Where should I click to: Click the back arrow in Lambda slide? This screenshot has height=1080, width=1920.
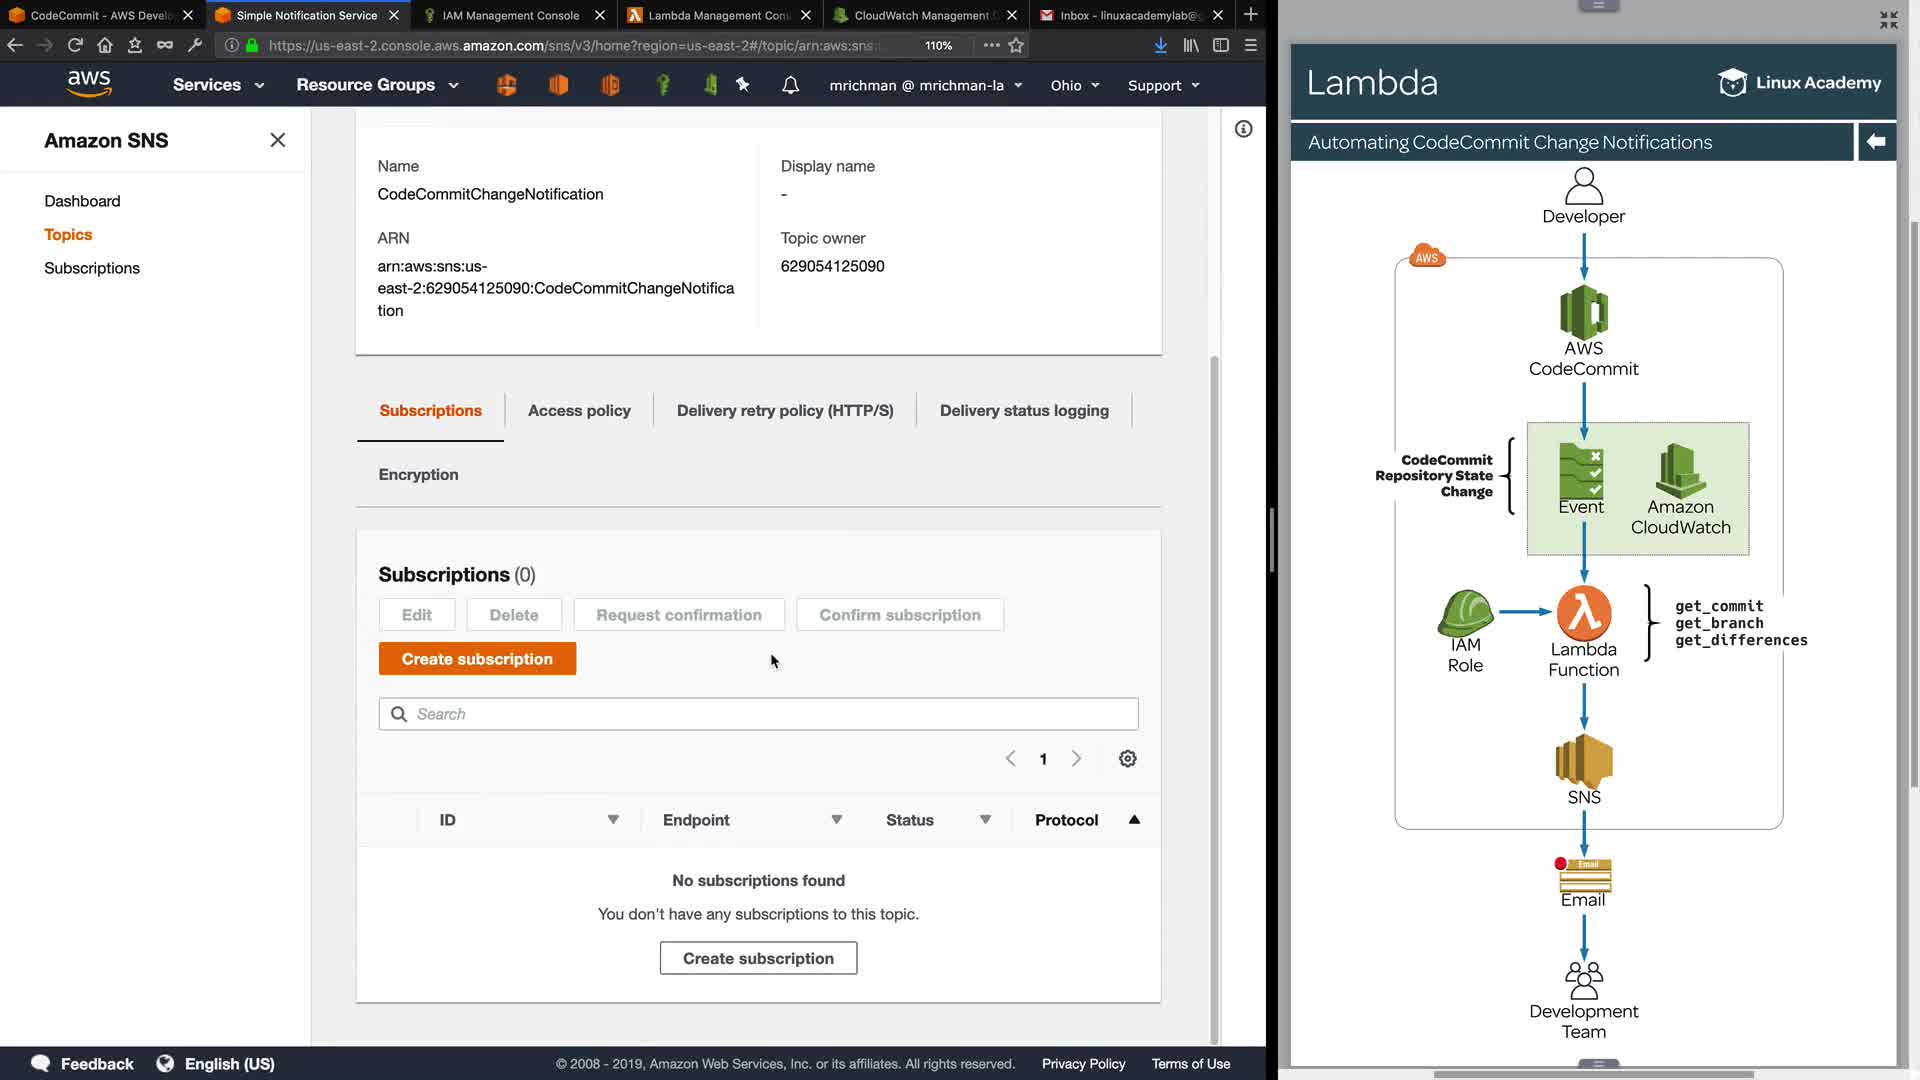point(1876,142)
